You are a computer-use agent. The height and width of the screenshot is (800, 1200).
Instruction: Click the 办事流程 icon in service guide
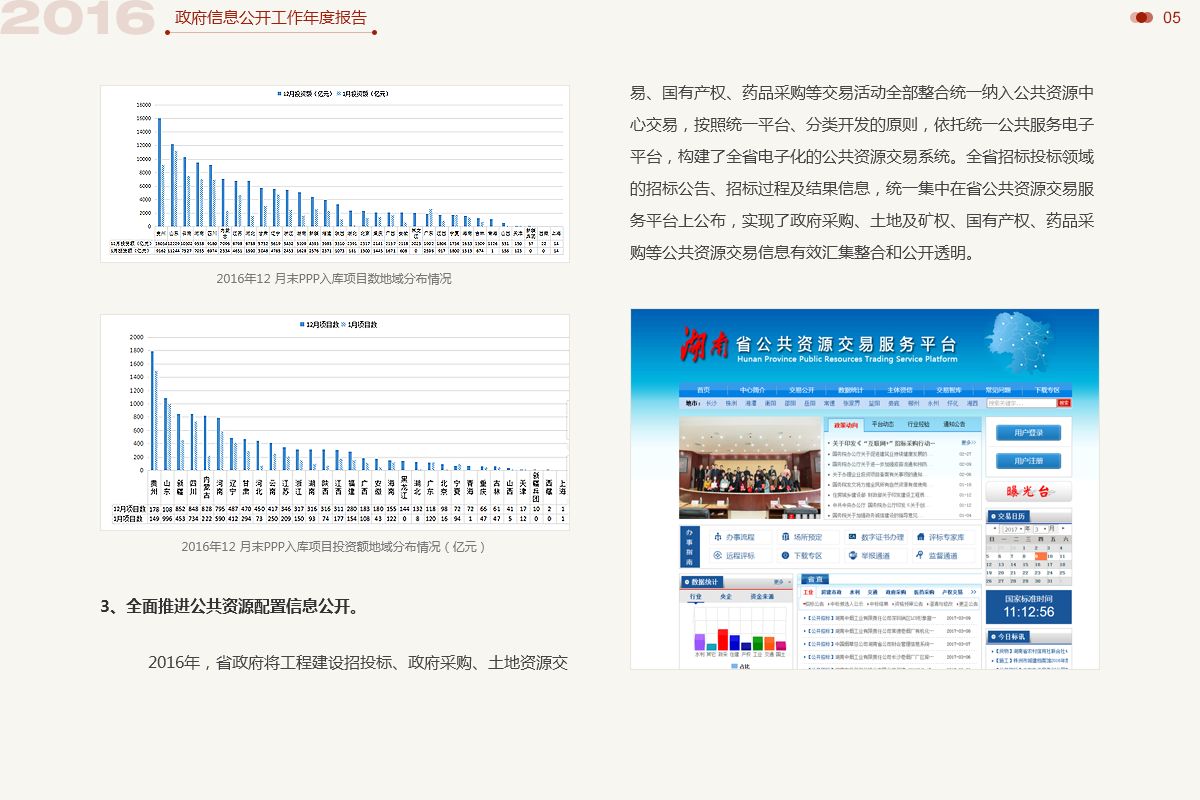(x=718, y=537)
